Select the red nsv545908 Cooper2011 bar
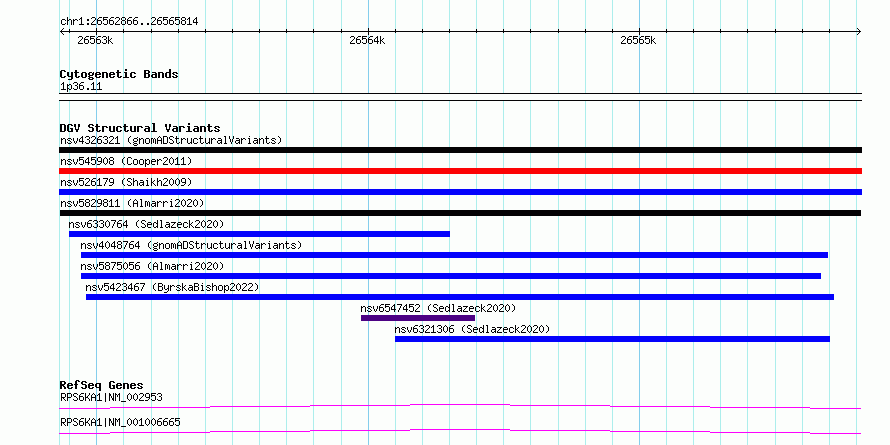The width and height of the screenshot is (890, 445). [x=460, y=171]
